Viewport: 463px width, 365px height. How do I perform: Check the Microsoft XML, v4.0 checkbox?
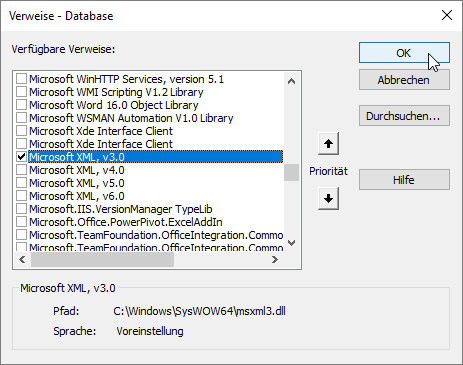tap(22, 170)
